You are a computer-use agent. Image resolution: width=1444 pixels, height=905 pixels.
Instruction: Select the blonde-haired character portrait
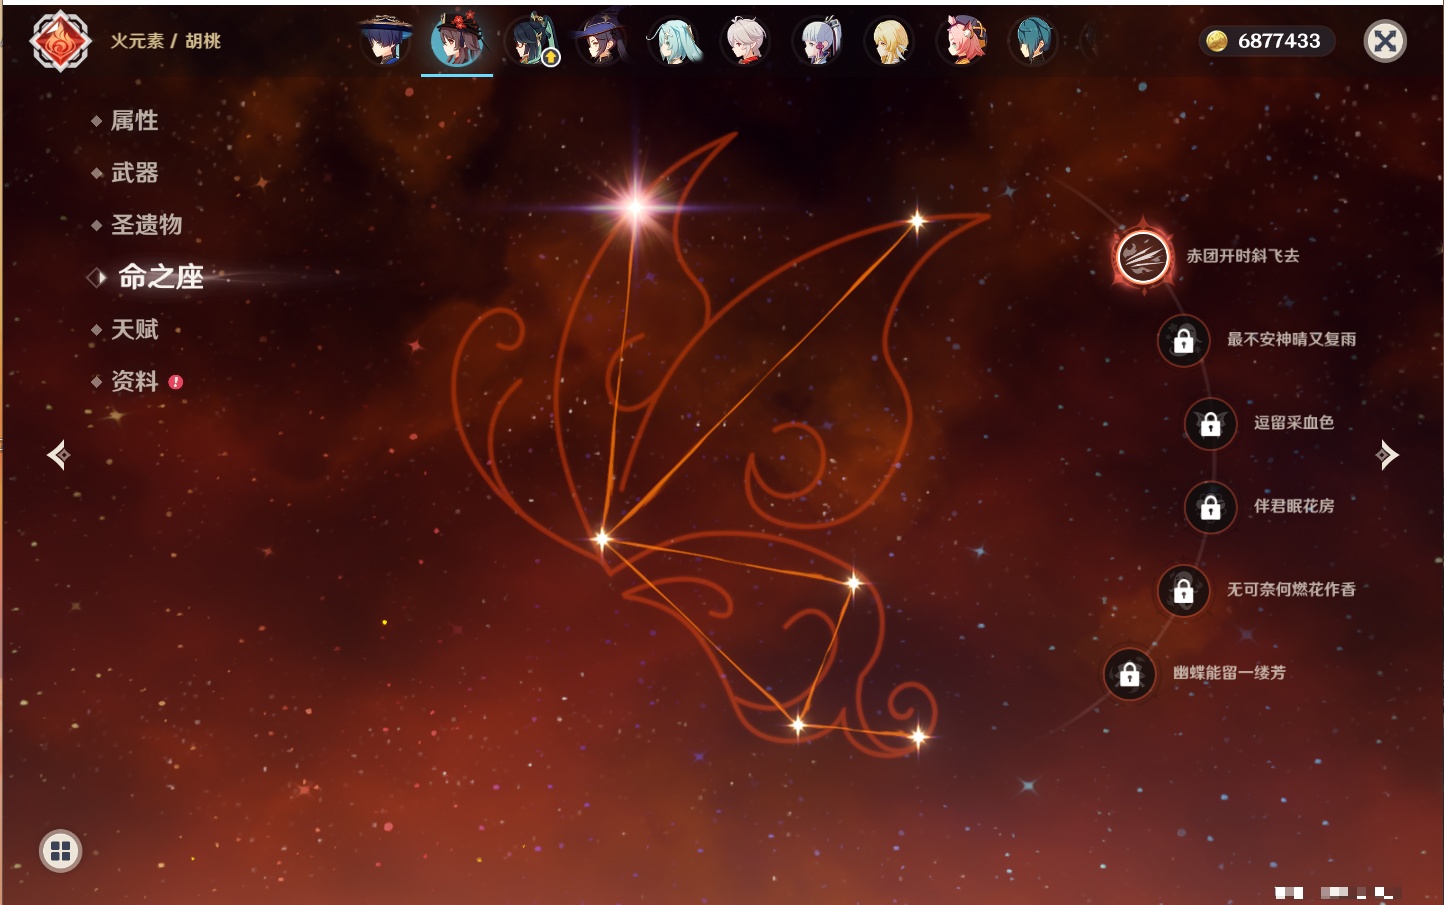pyautogui.click(x=890, y=41)
